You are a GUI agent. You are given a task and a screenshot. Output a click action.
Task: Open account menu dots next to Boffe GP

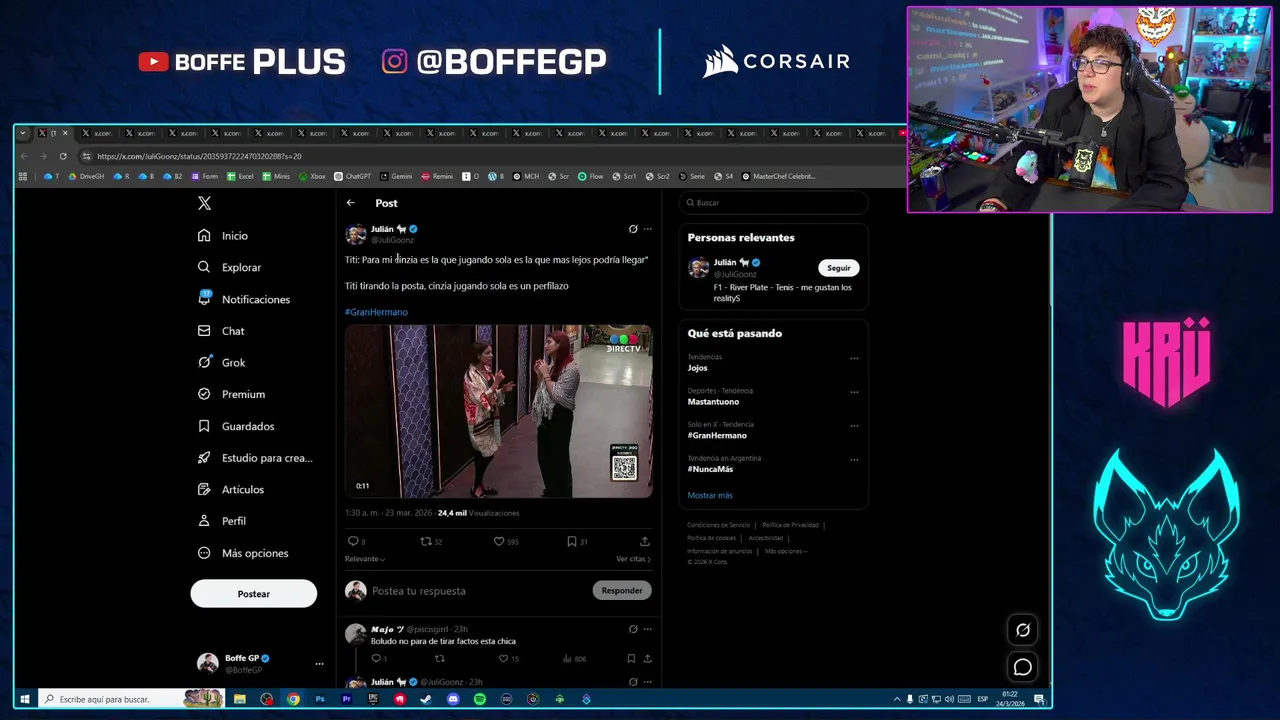319,664
